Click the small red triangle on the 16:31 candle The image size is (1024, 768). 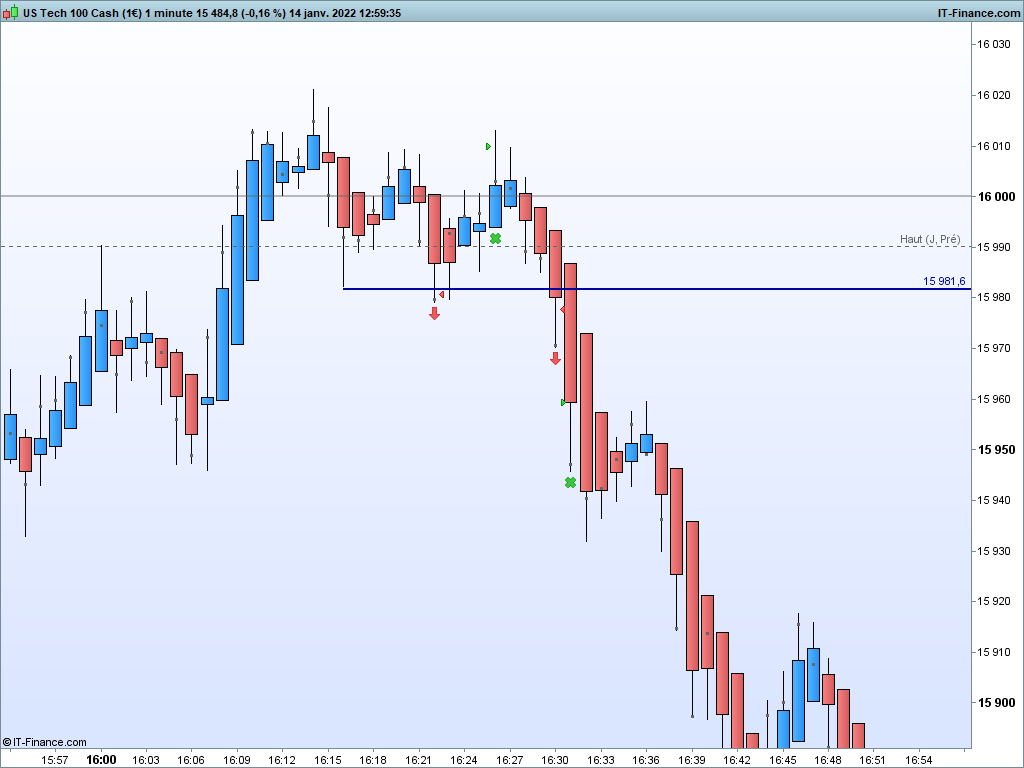(x=563, y=310)
